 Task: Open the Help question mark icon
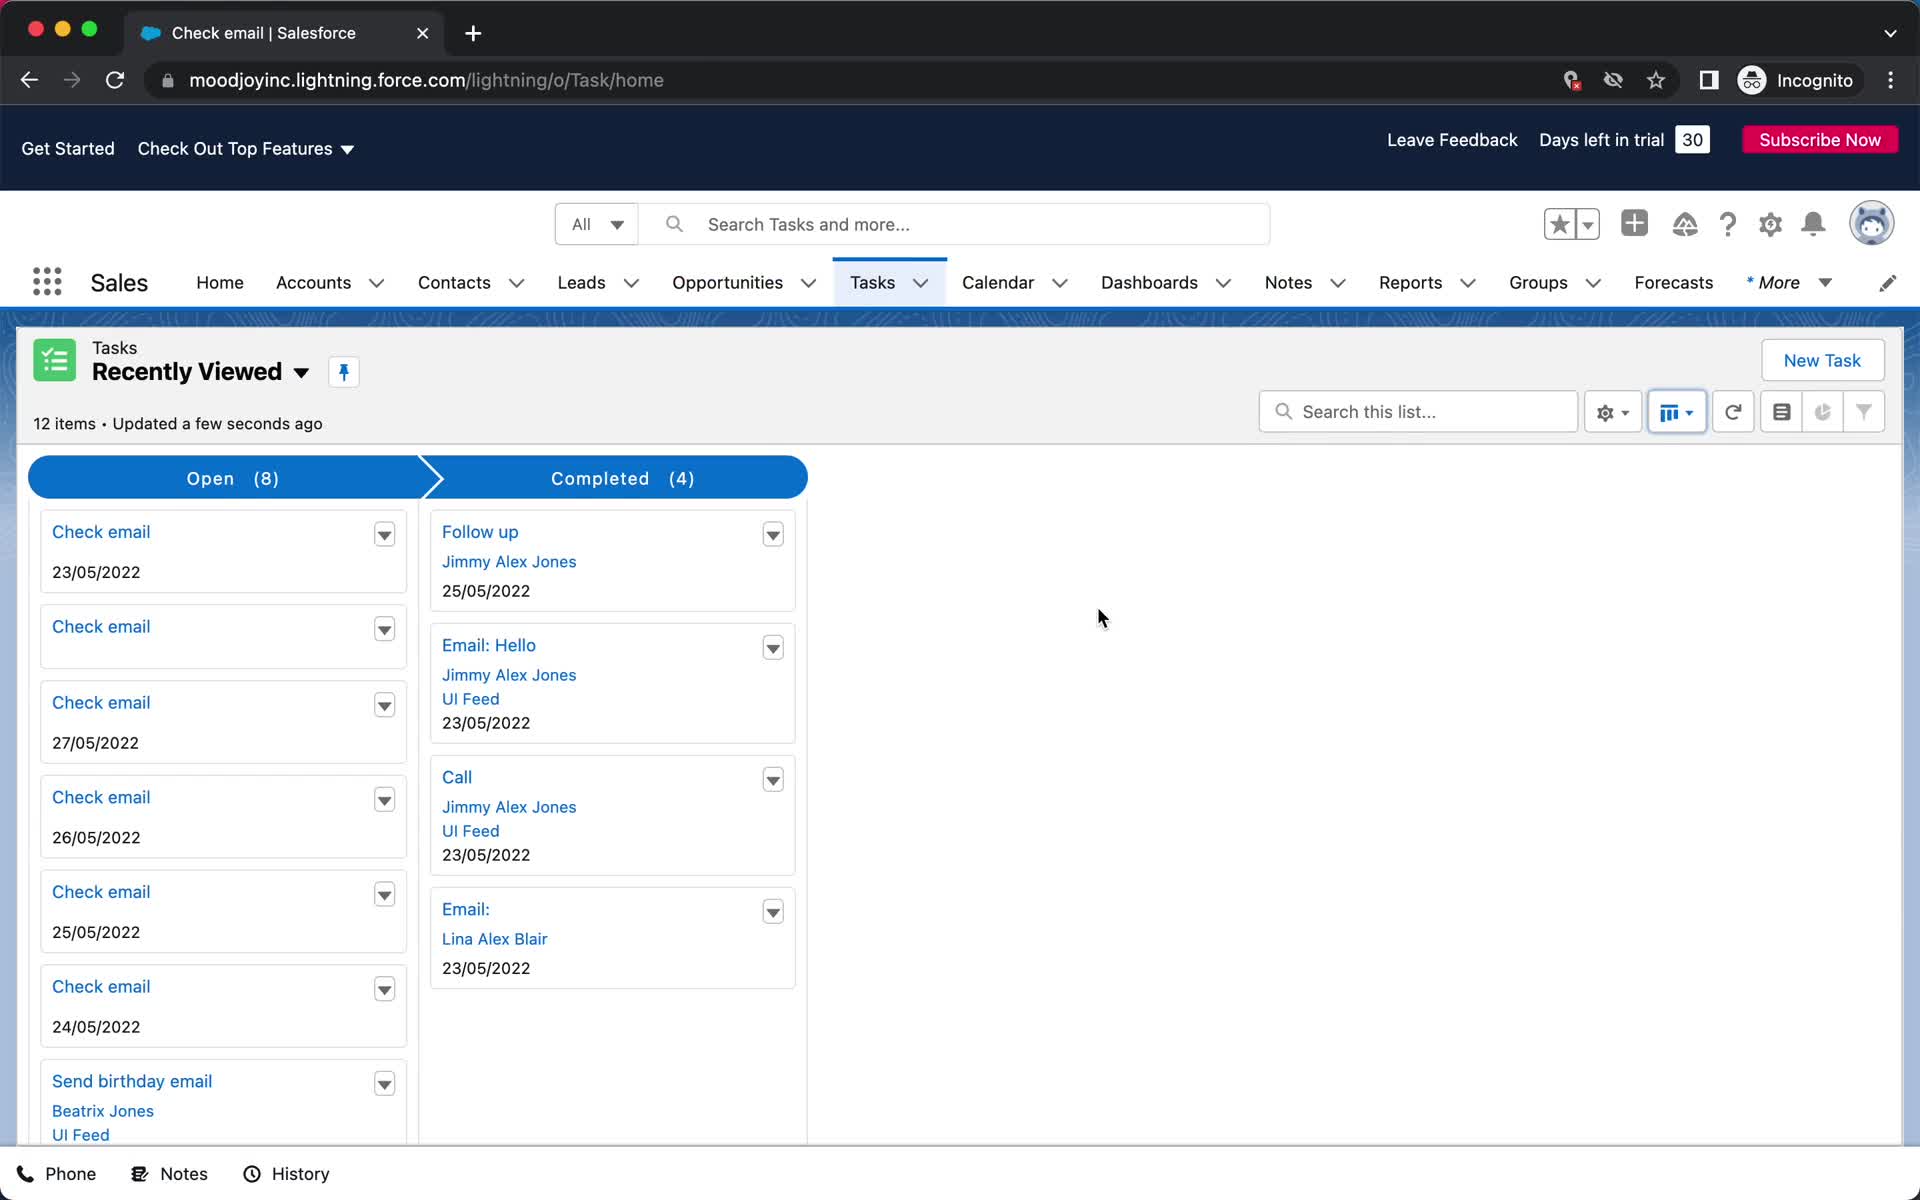point(1727,224)
